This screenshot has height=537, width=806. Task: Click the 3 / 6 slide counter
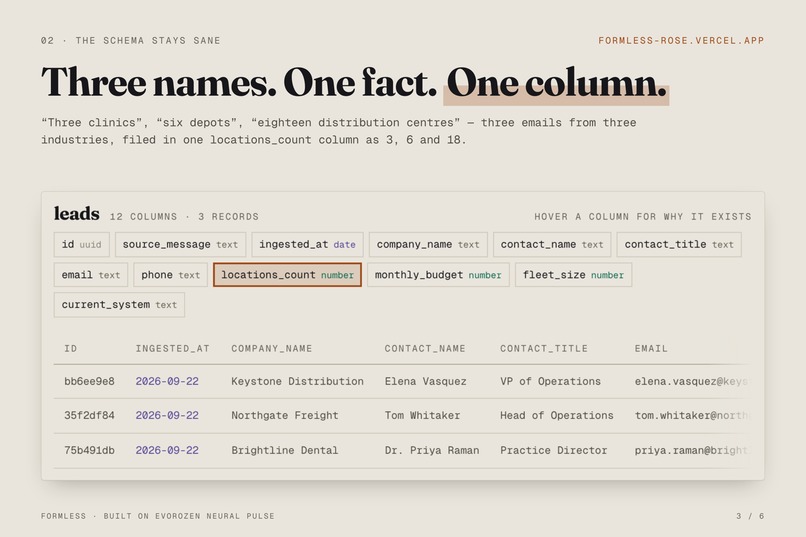pyautogui.click(x=750, y=516)
